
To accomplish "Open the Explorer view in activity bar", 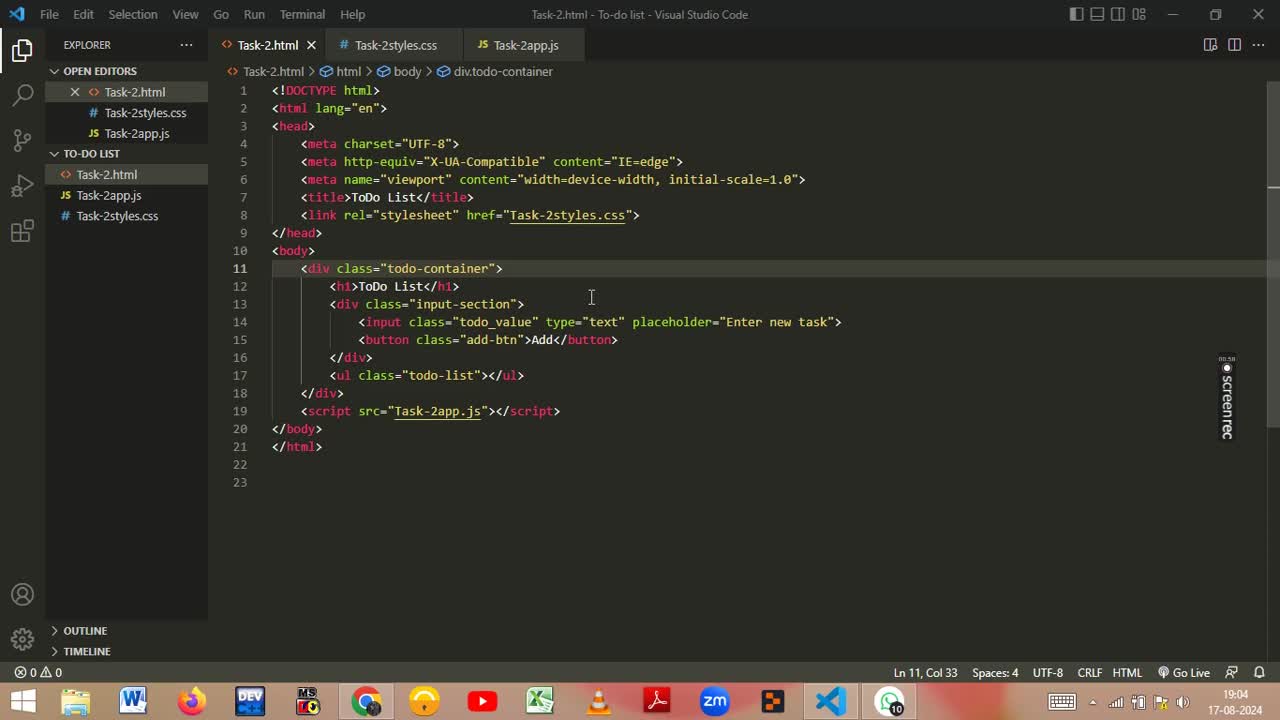I will tap(22, 51).
